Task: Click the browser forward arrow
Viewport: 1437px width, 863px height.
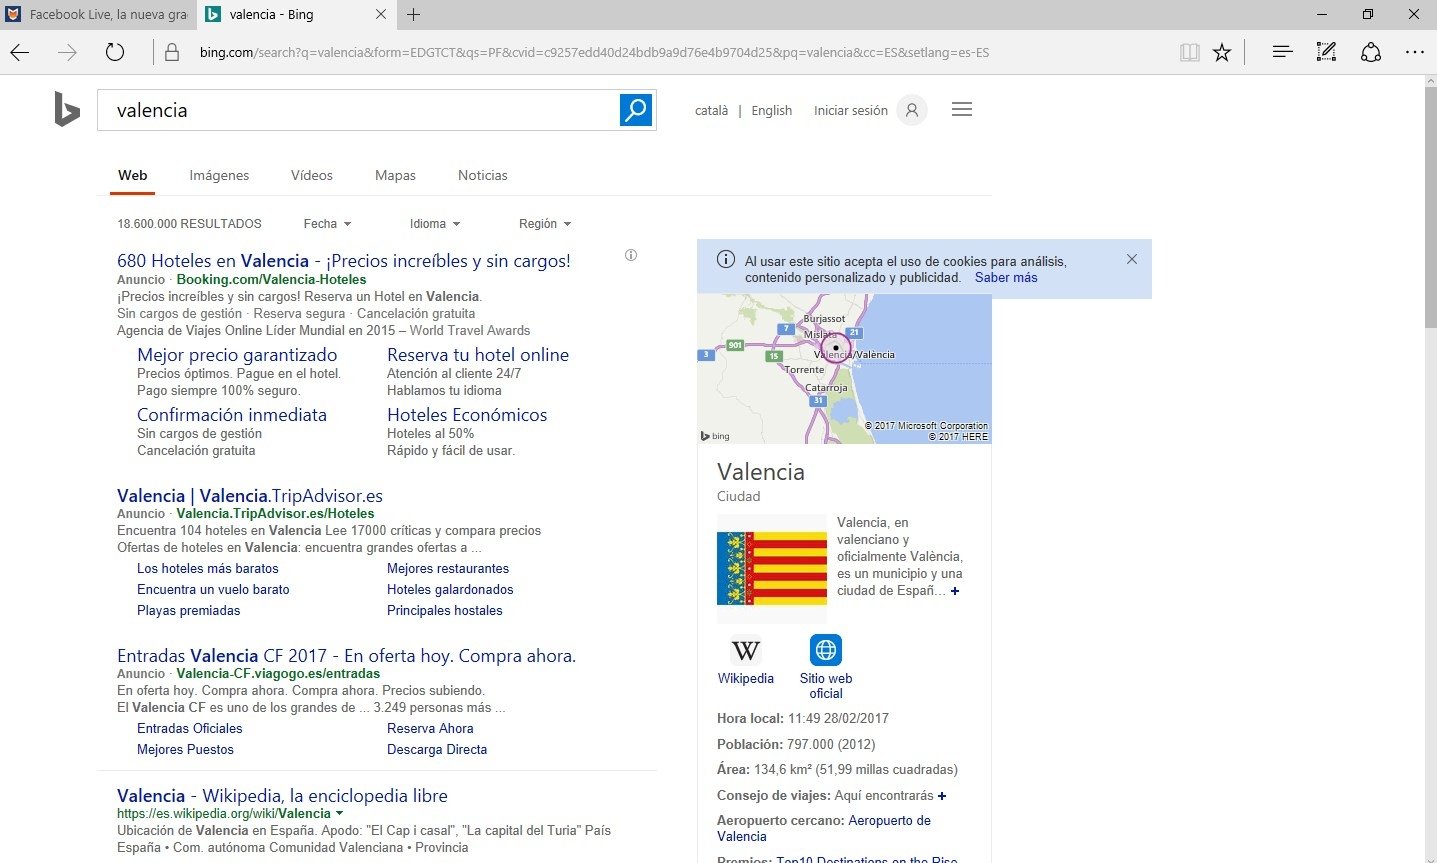Action: click(x=67, y=53)
